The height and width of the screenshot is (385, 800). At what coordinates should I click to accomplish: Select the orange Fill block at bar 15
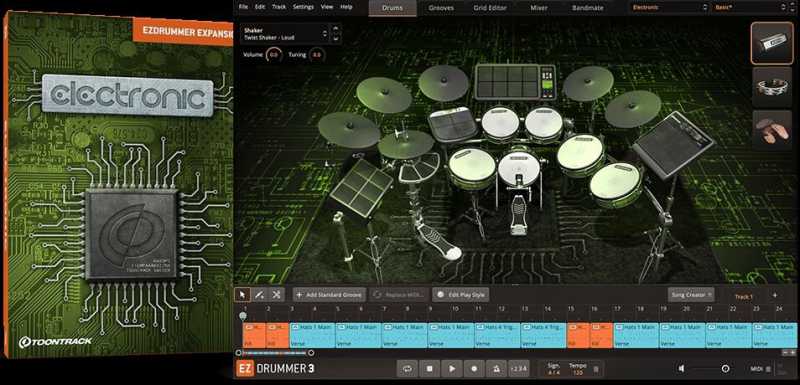[x=579, y=335]
